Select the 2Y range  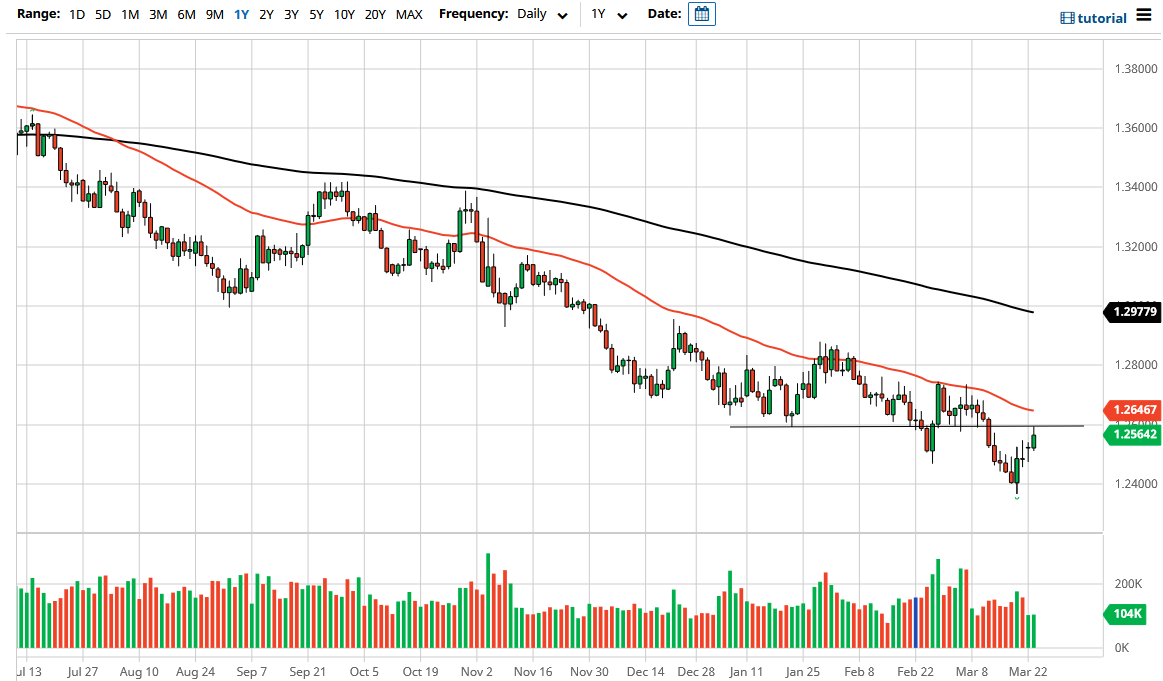[x=266, y=14]
